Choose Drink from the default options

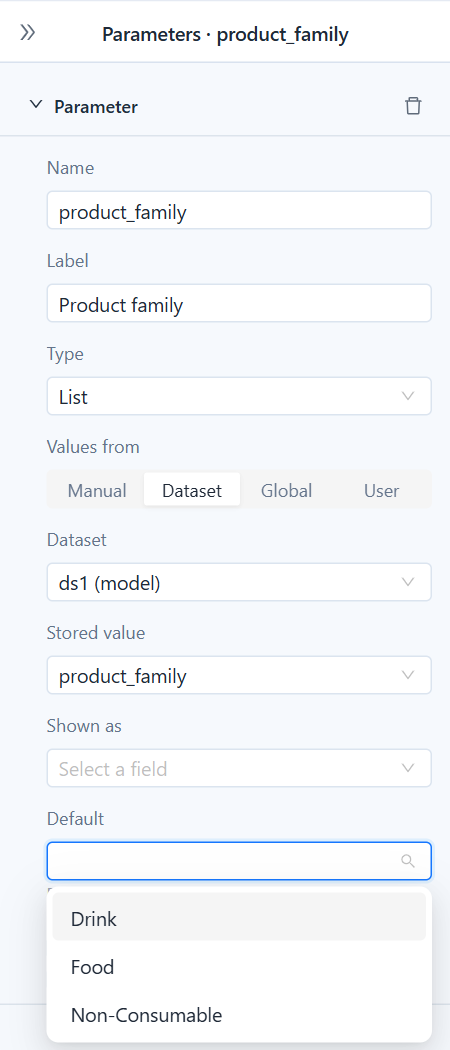[239, 917]
